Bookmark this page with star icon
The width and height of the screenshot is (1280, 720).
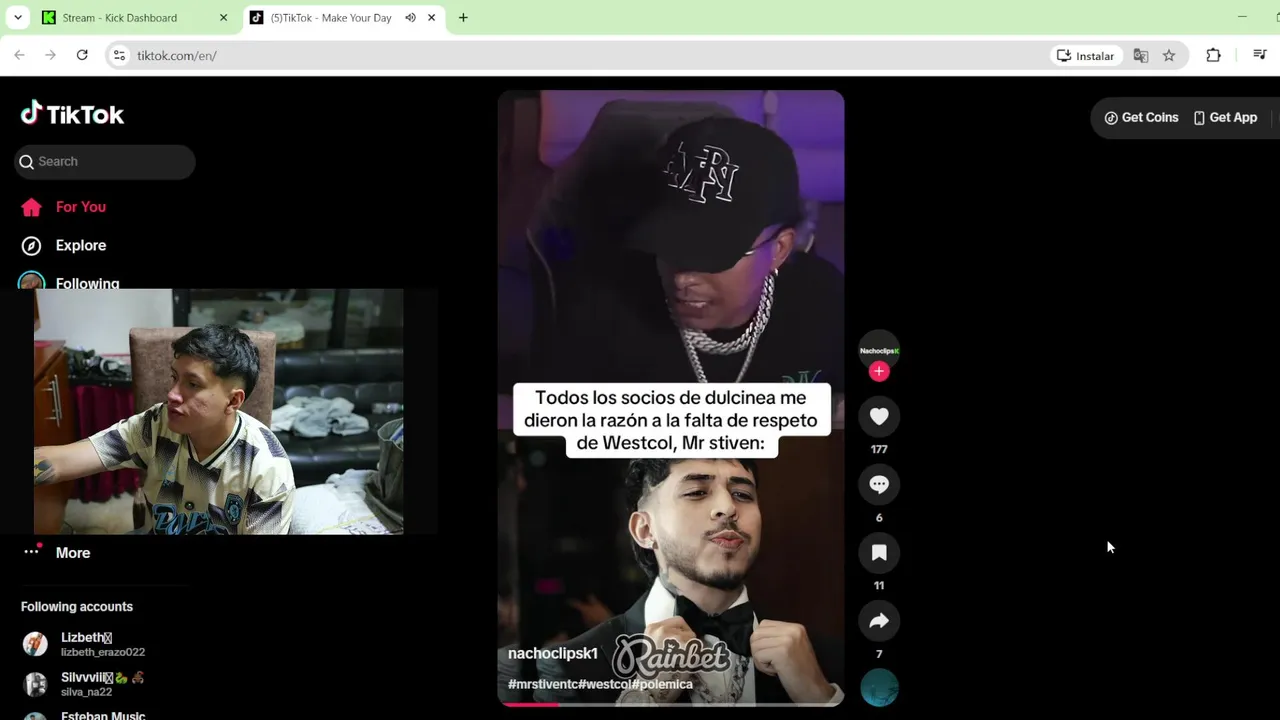[1169, 56]
